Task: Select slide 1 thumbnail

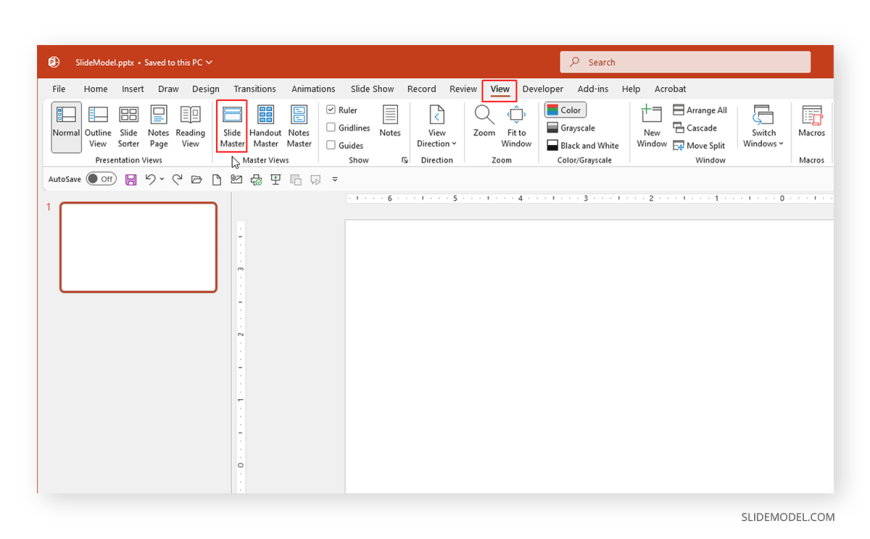Action: tap(138, 247)
